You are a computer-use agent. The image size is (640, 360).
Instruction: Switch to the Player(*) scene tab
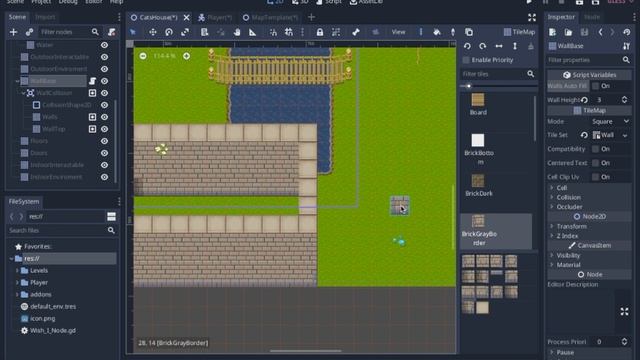(216, 17)
